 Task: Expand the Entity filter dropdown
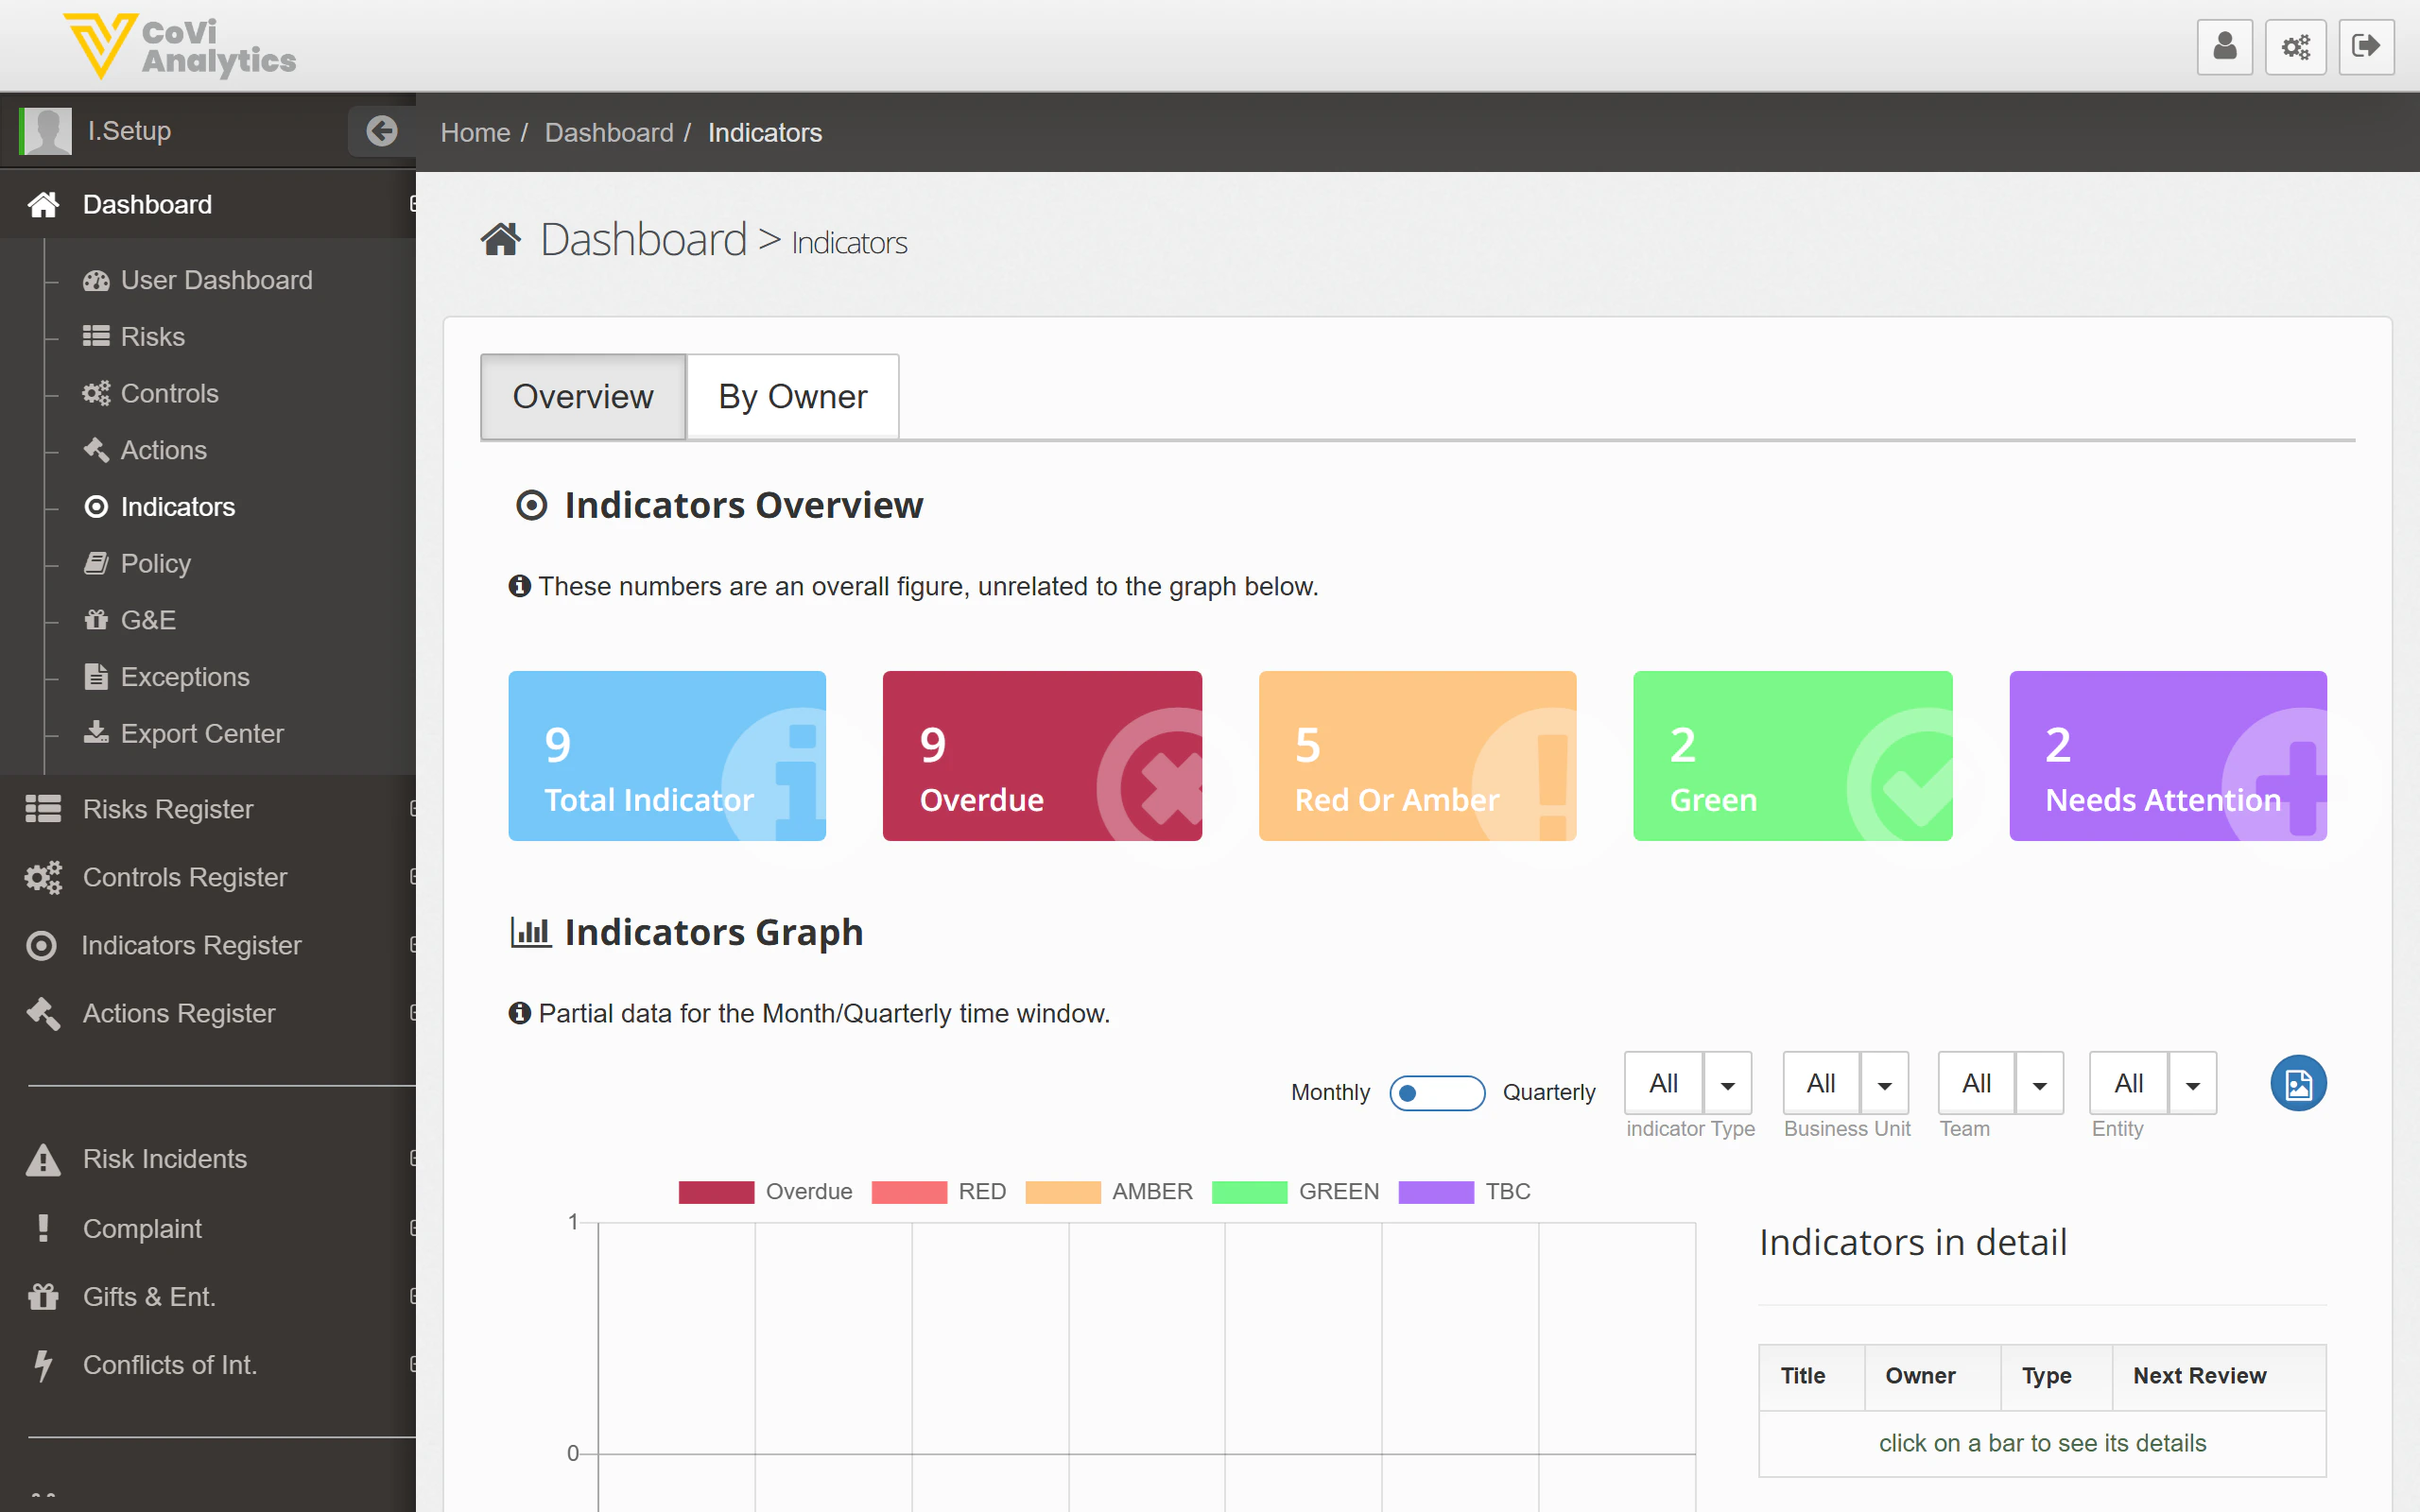[2193, 1083]
